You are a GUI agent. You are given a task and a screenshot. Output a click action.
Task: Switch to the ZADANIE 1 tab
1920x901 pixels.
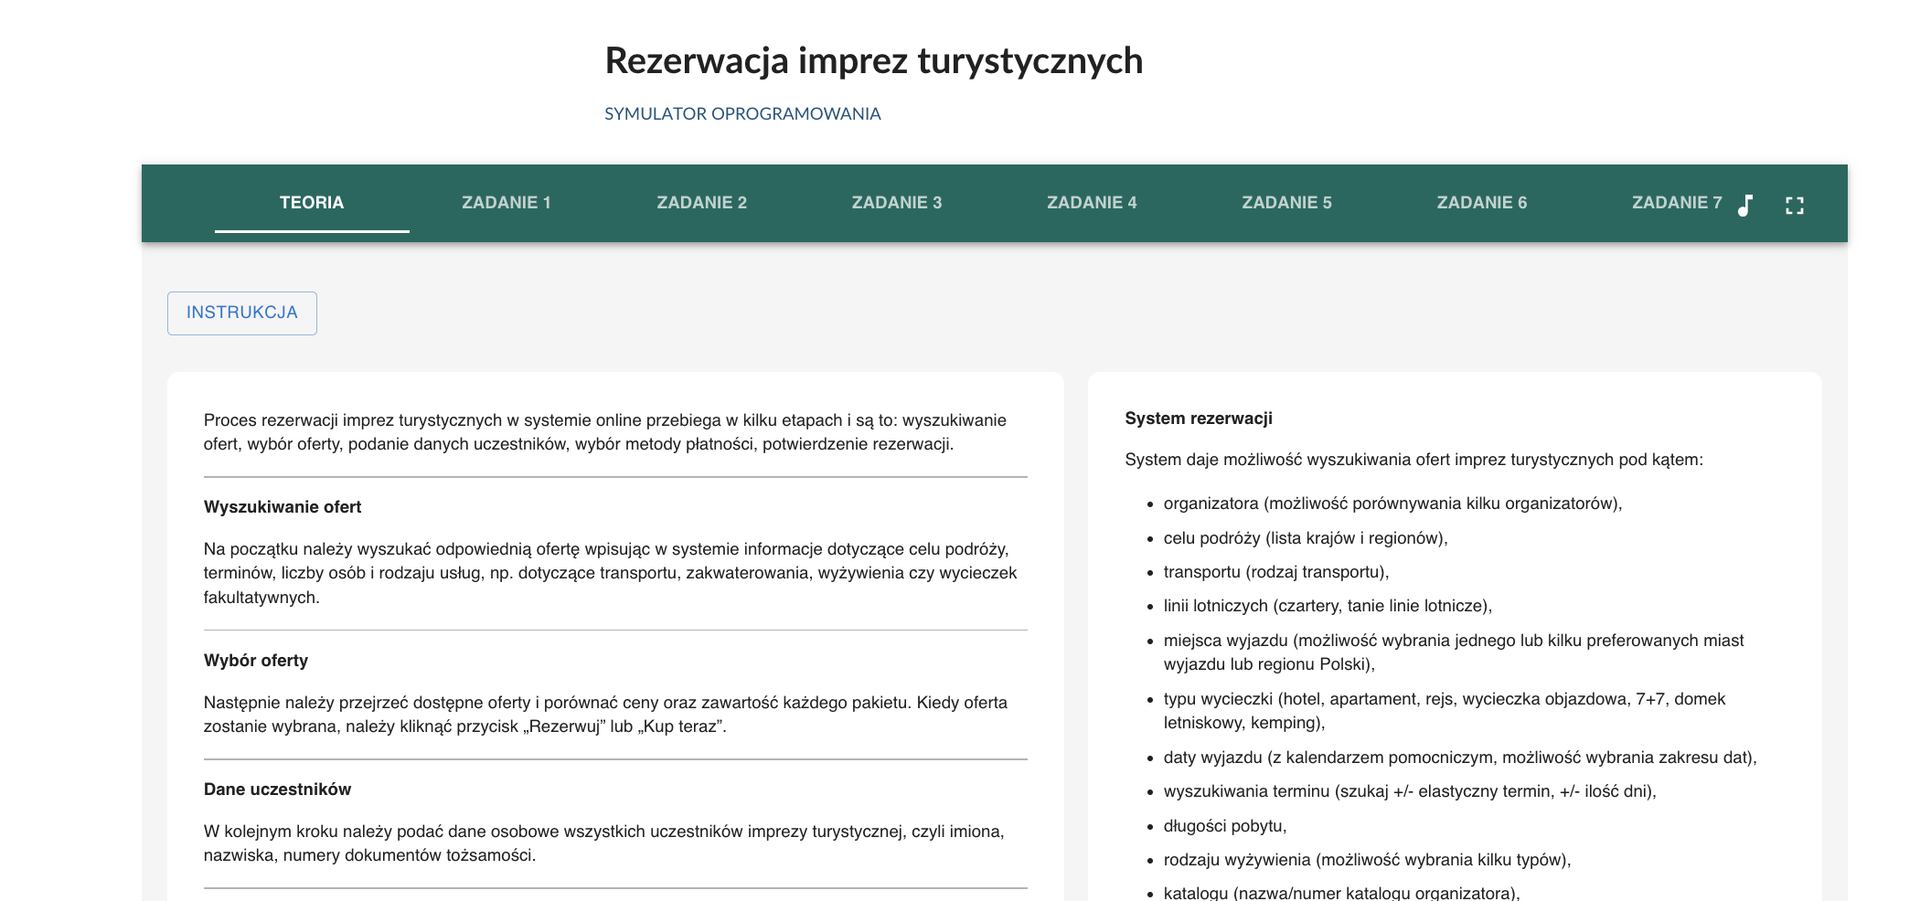(507, 202)
